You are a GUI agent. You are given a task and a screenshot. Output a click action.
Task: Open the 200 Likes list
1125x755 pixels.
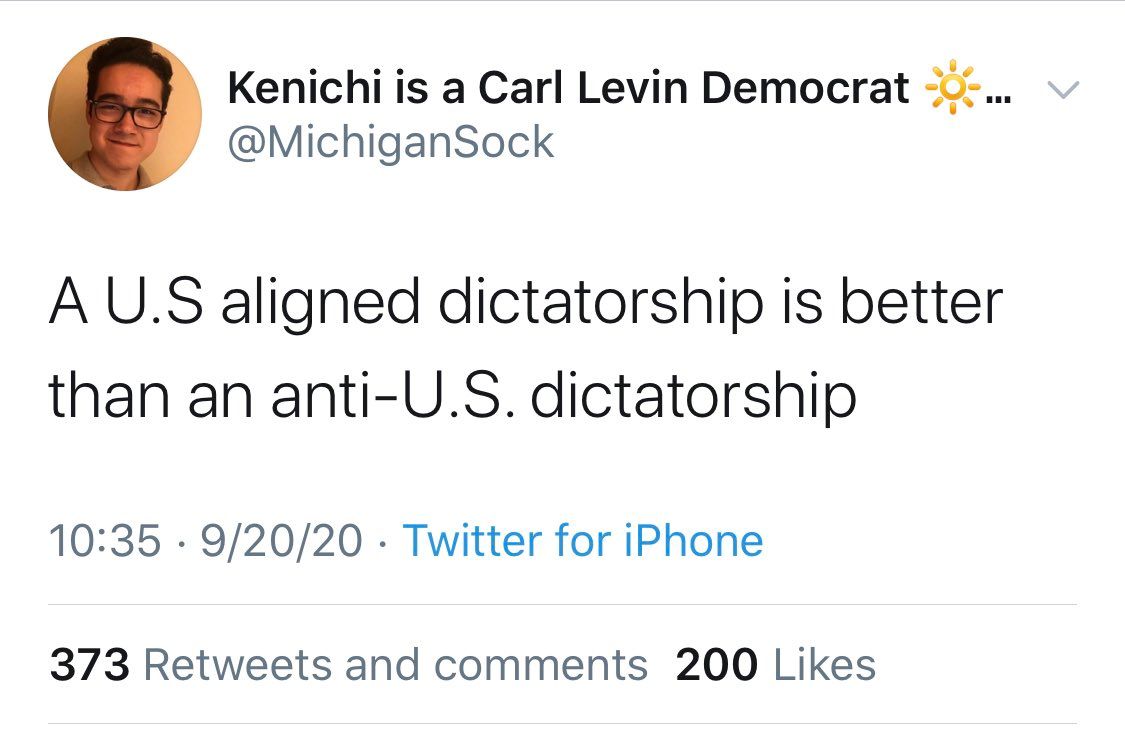775,665
